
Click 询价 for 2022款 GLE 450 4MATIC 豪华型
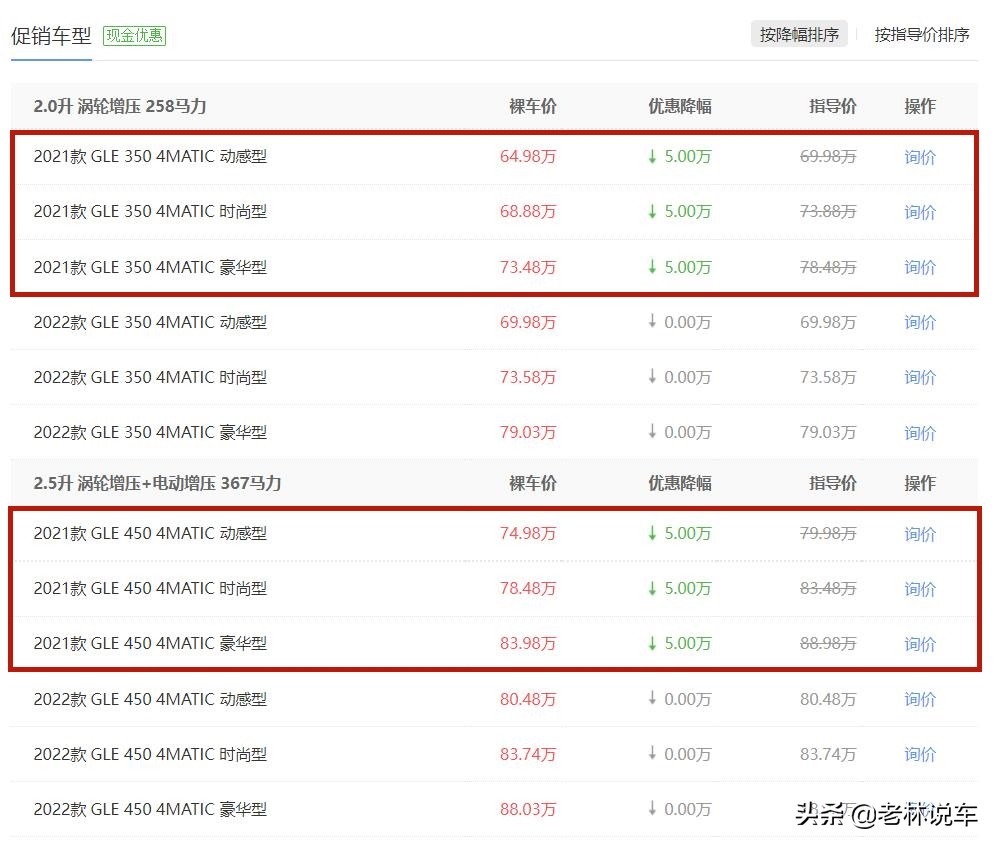(x=919, y=809)
